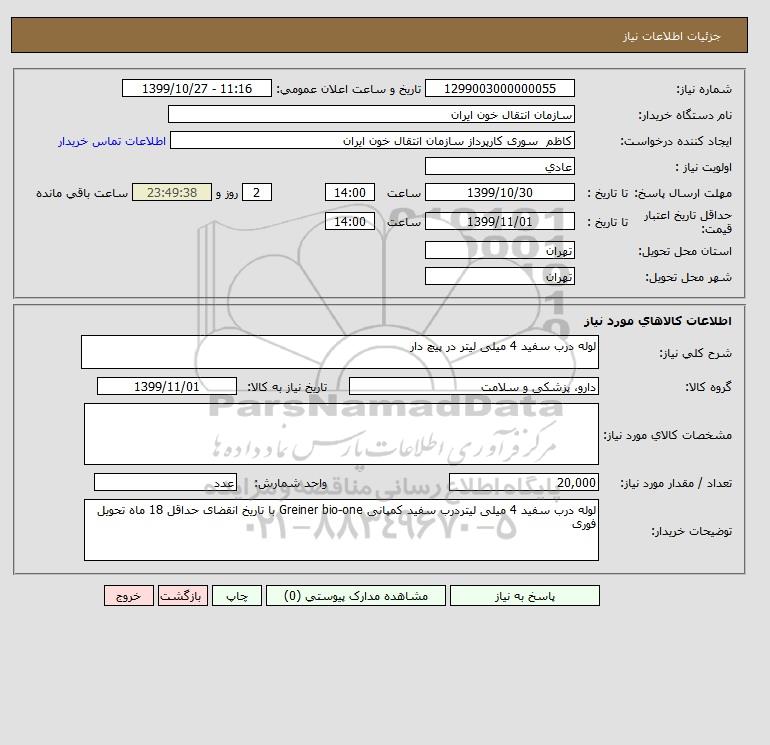Click the request creator field کاظم سوری

coord(372,140)
